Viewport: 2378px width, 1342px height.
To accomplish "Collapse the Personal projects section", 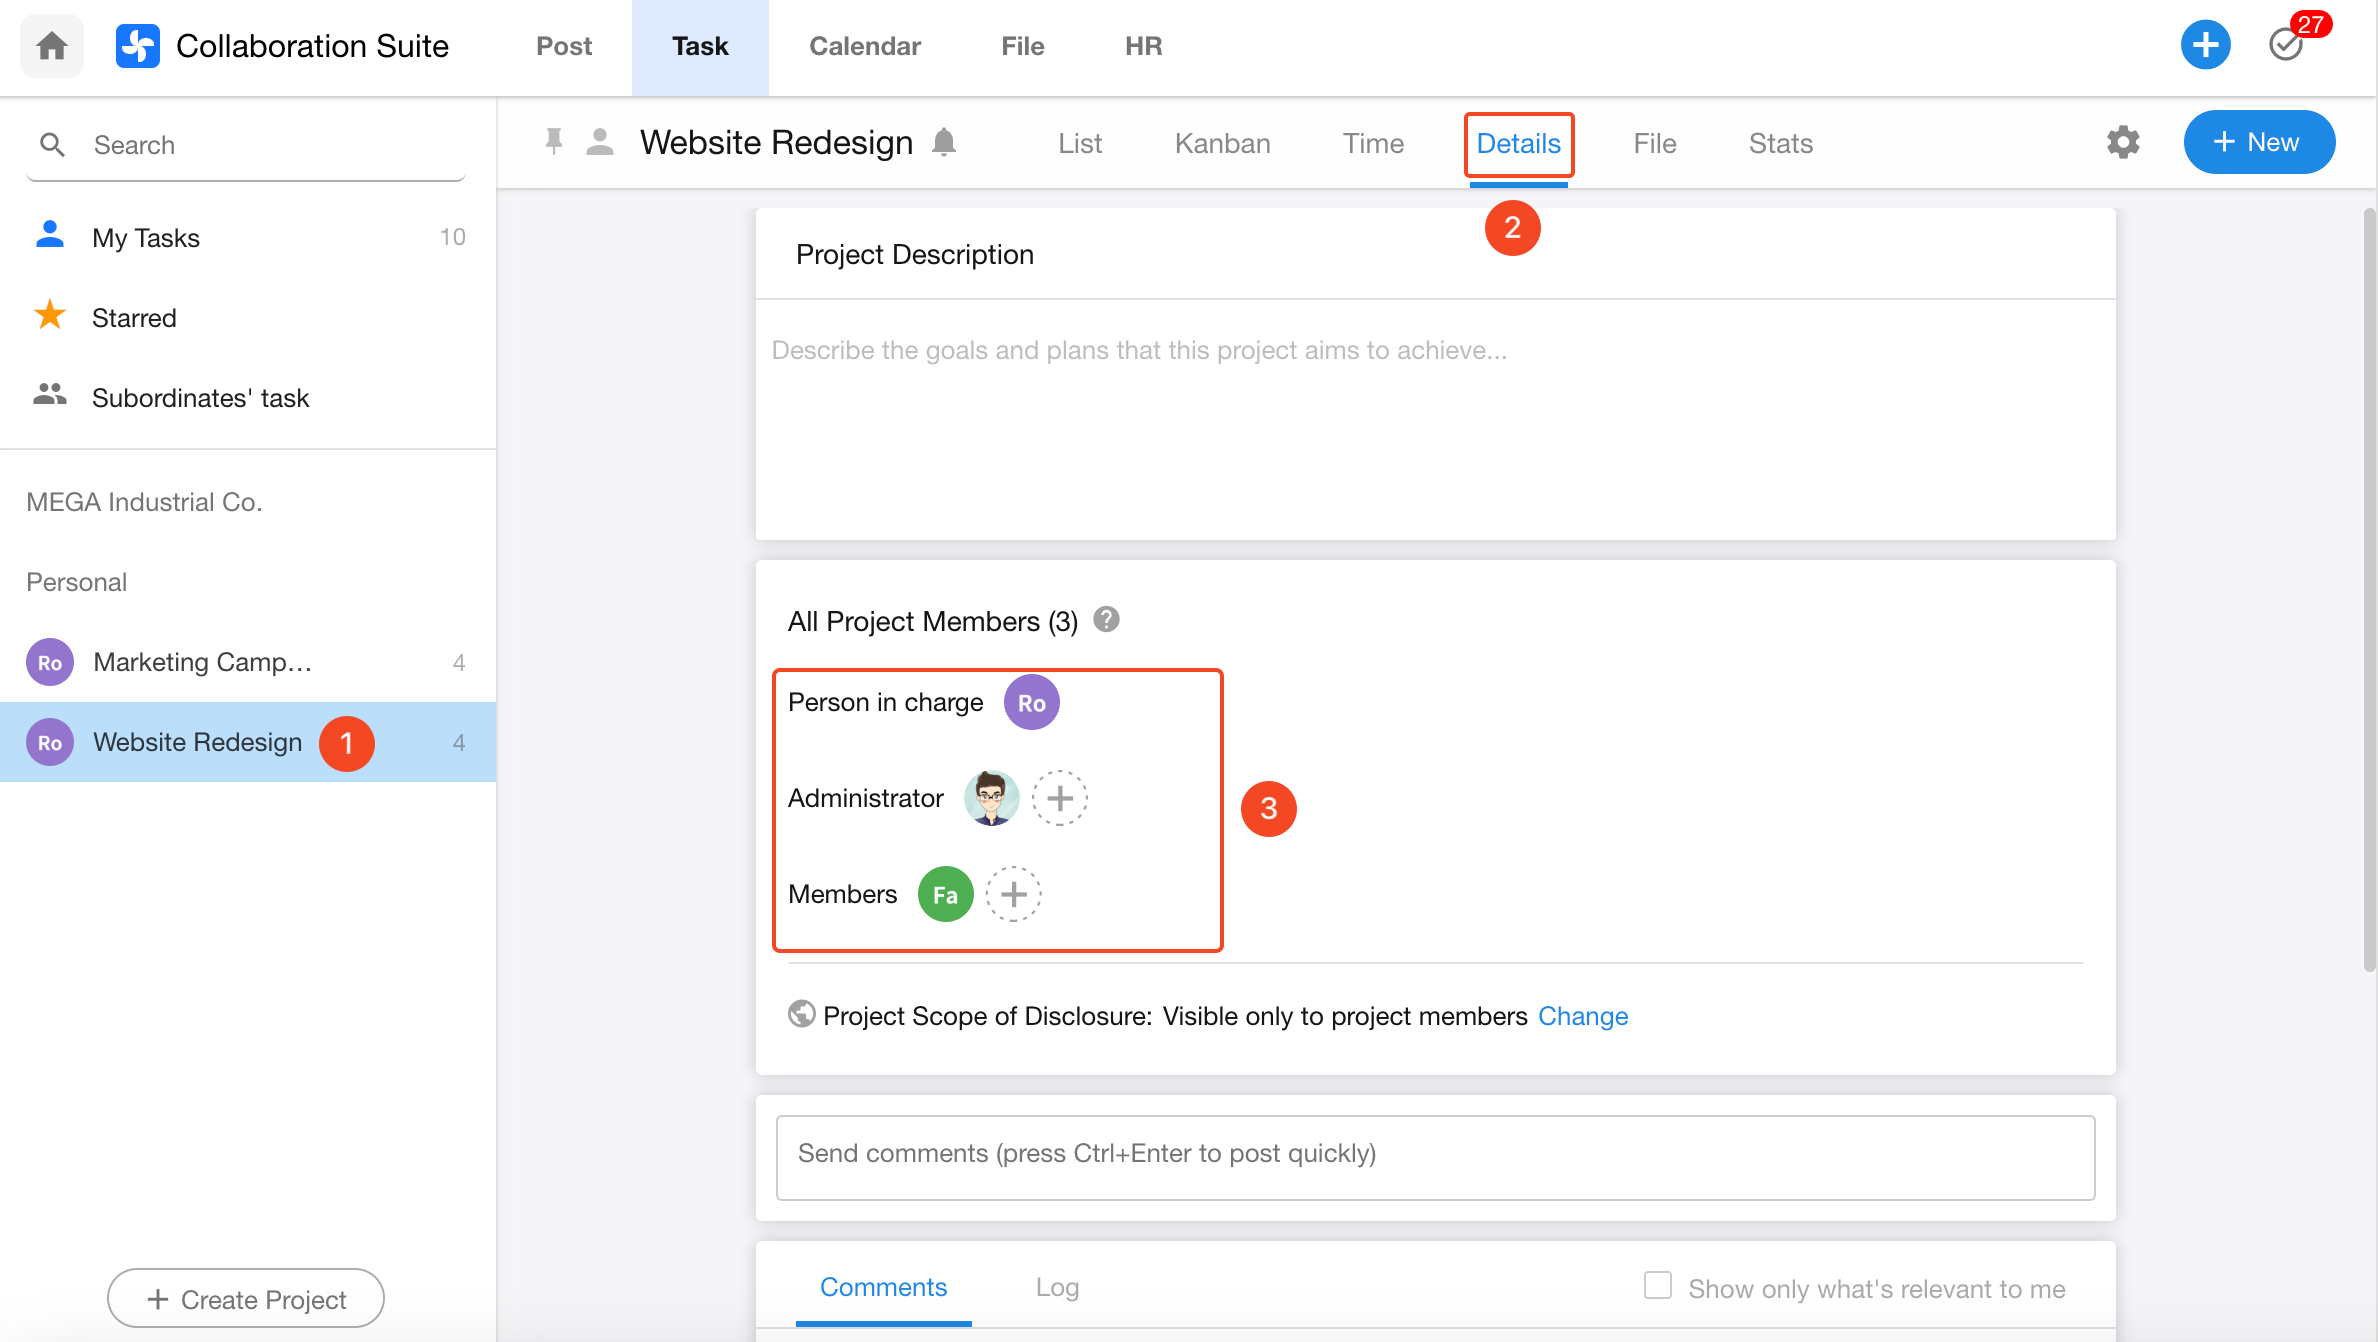I will 76,582.
